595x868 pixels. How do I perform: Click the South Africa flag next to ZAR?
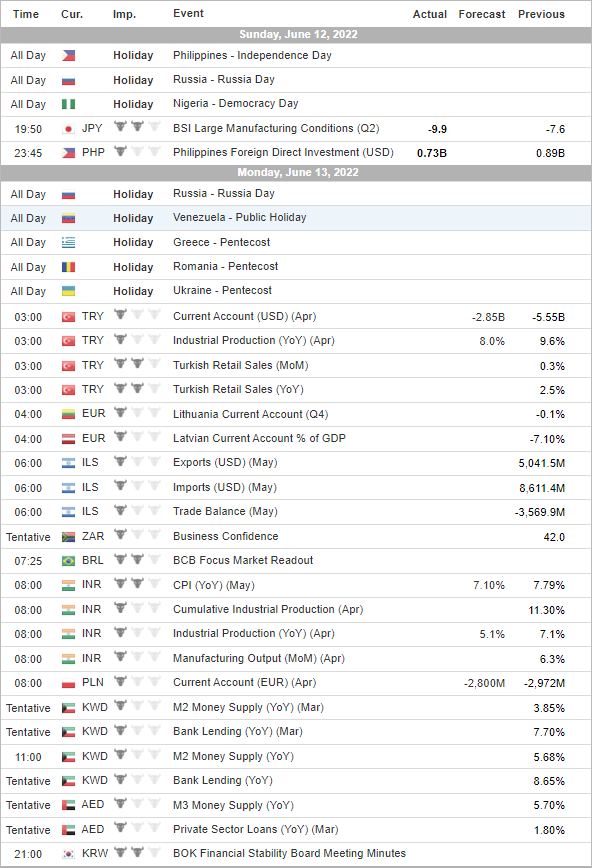click(69, 537)
